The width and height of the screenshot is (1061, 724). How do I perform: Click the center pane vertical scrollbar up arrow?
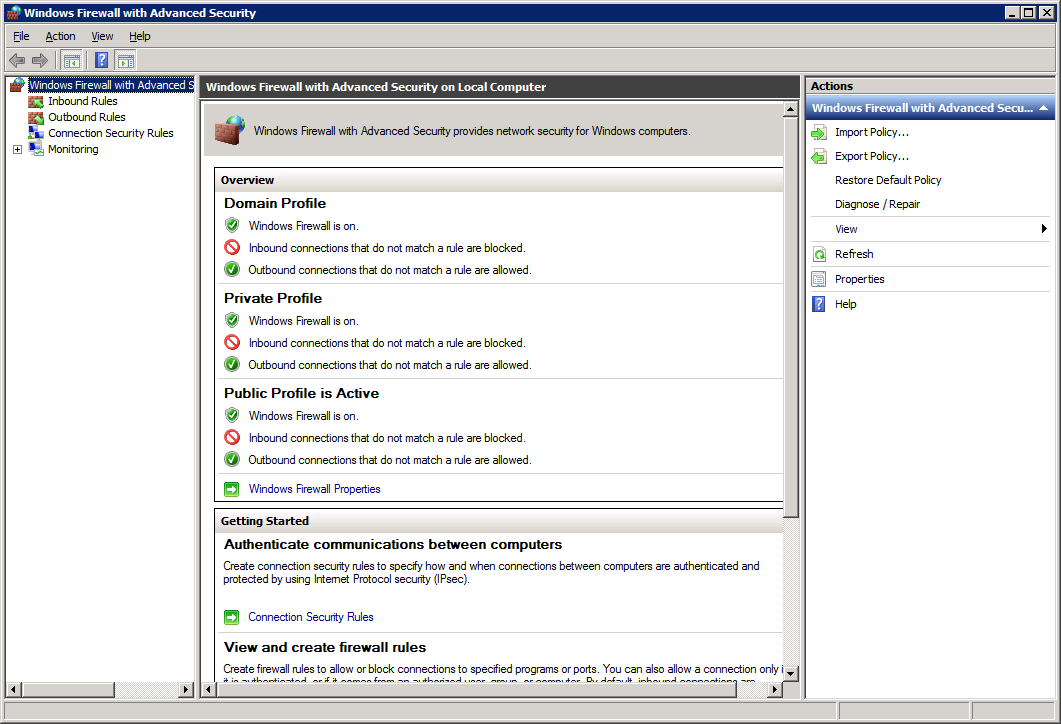tap(790, 109)
